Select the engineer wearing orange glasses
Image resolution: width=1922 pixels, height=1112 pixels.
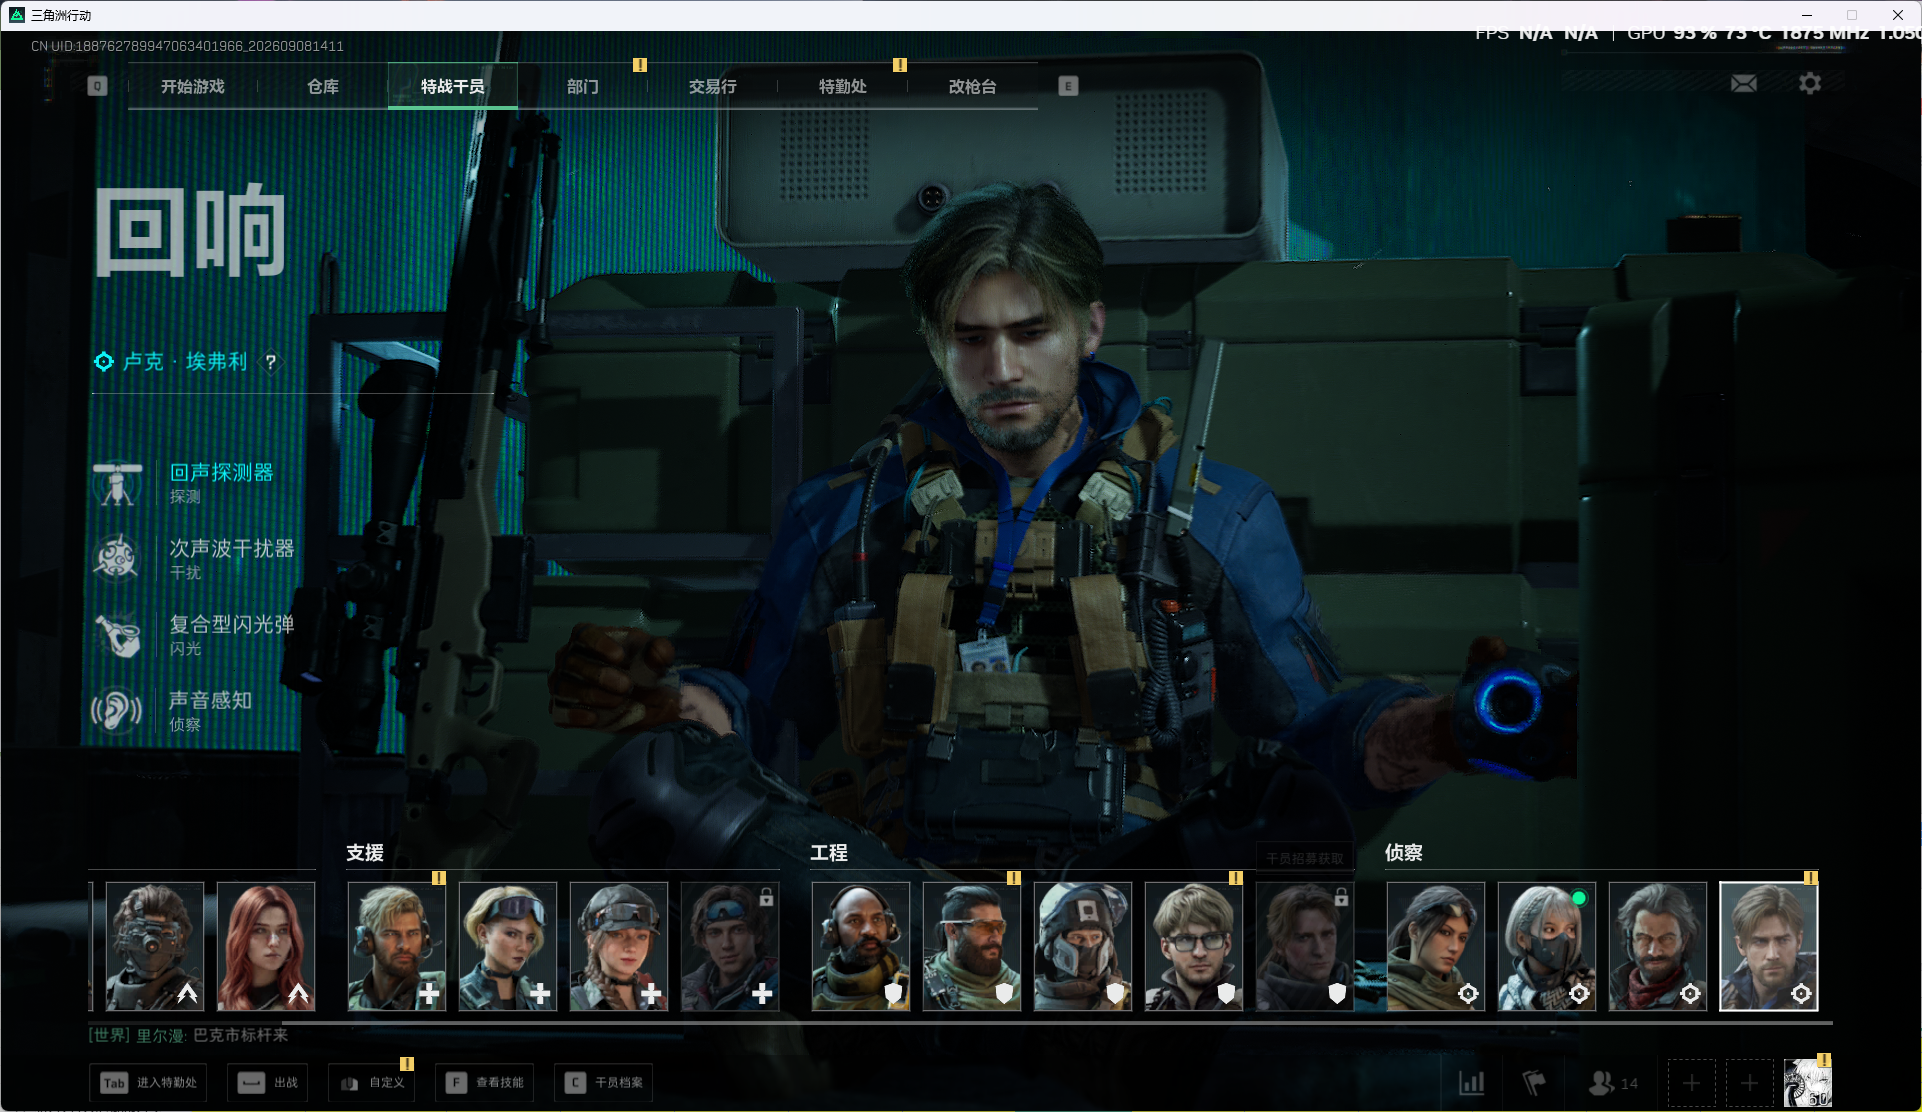(972, 946)
